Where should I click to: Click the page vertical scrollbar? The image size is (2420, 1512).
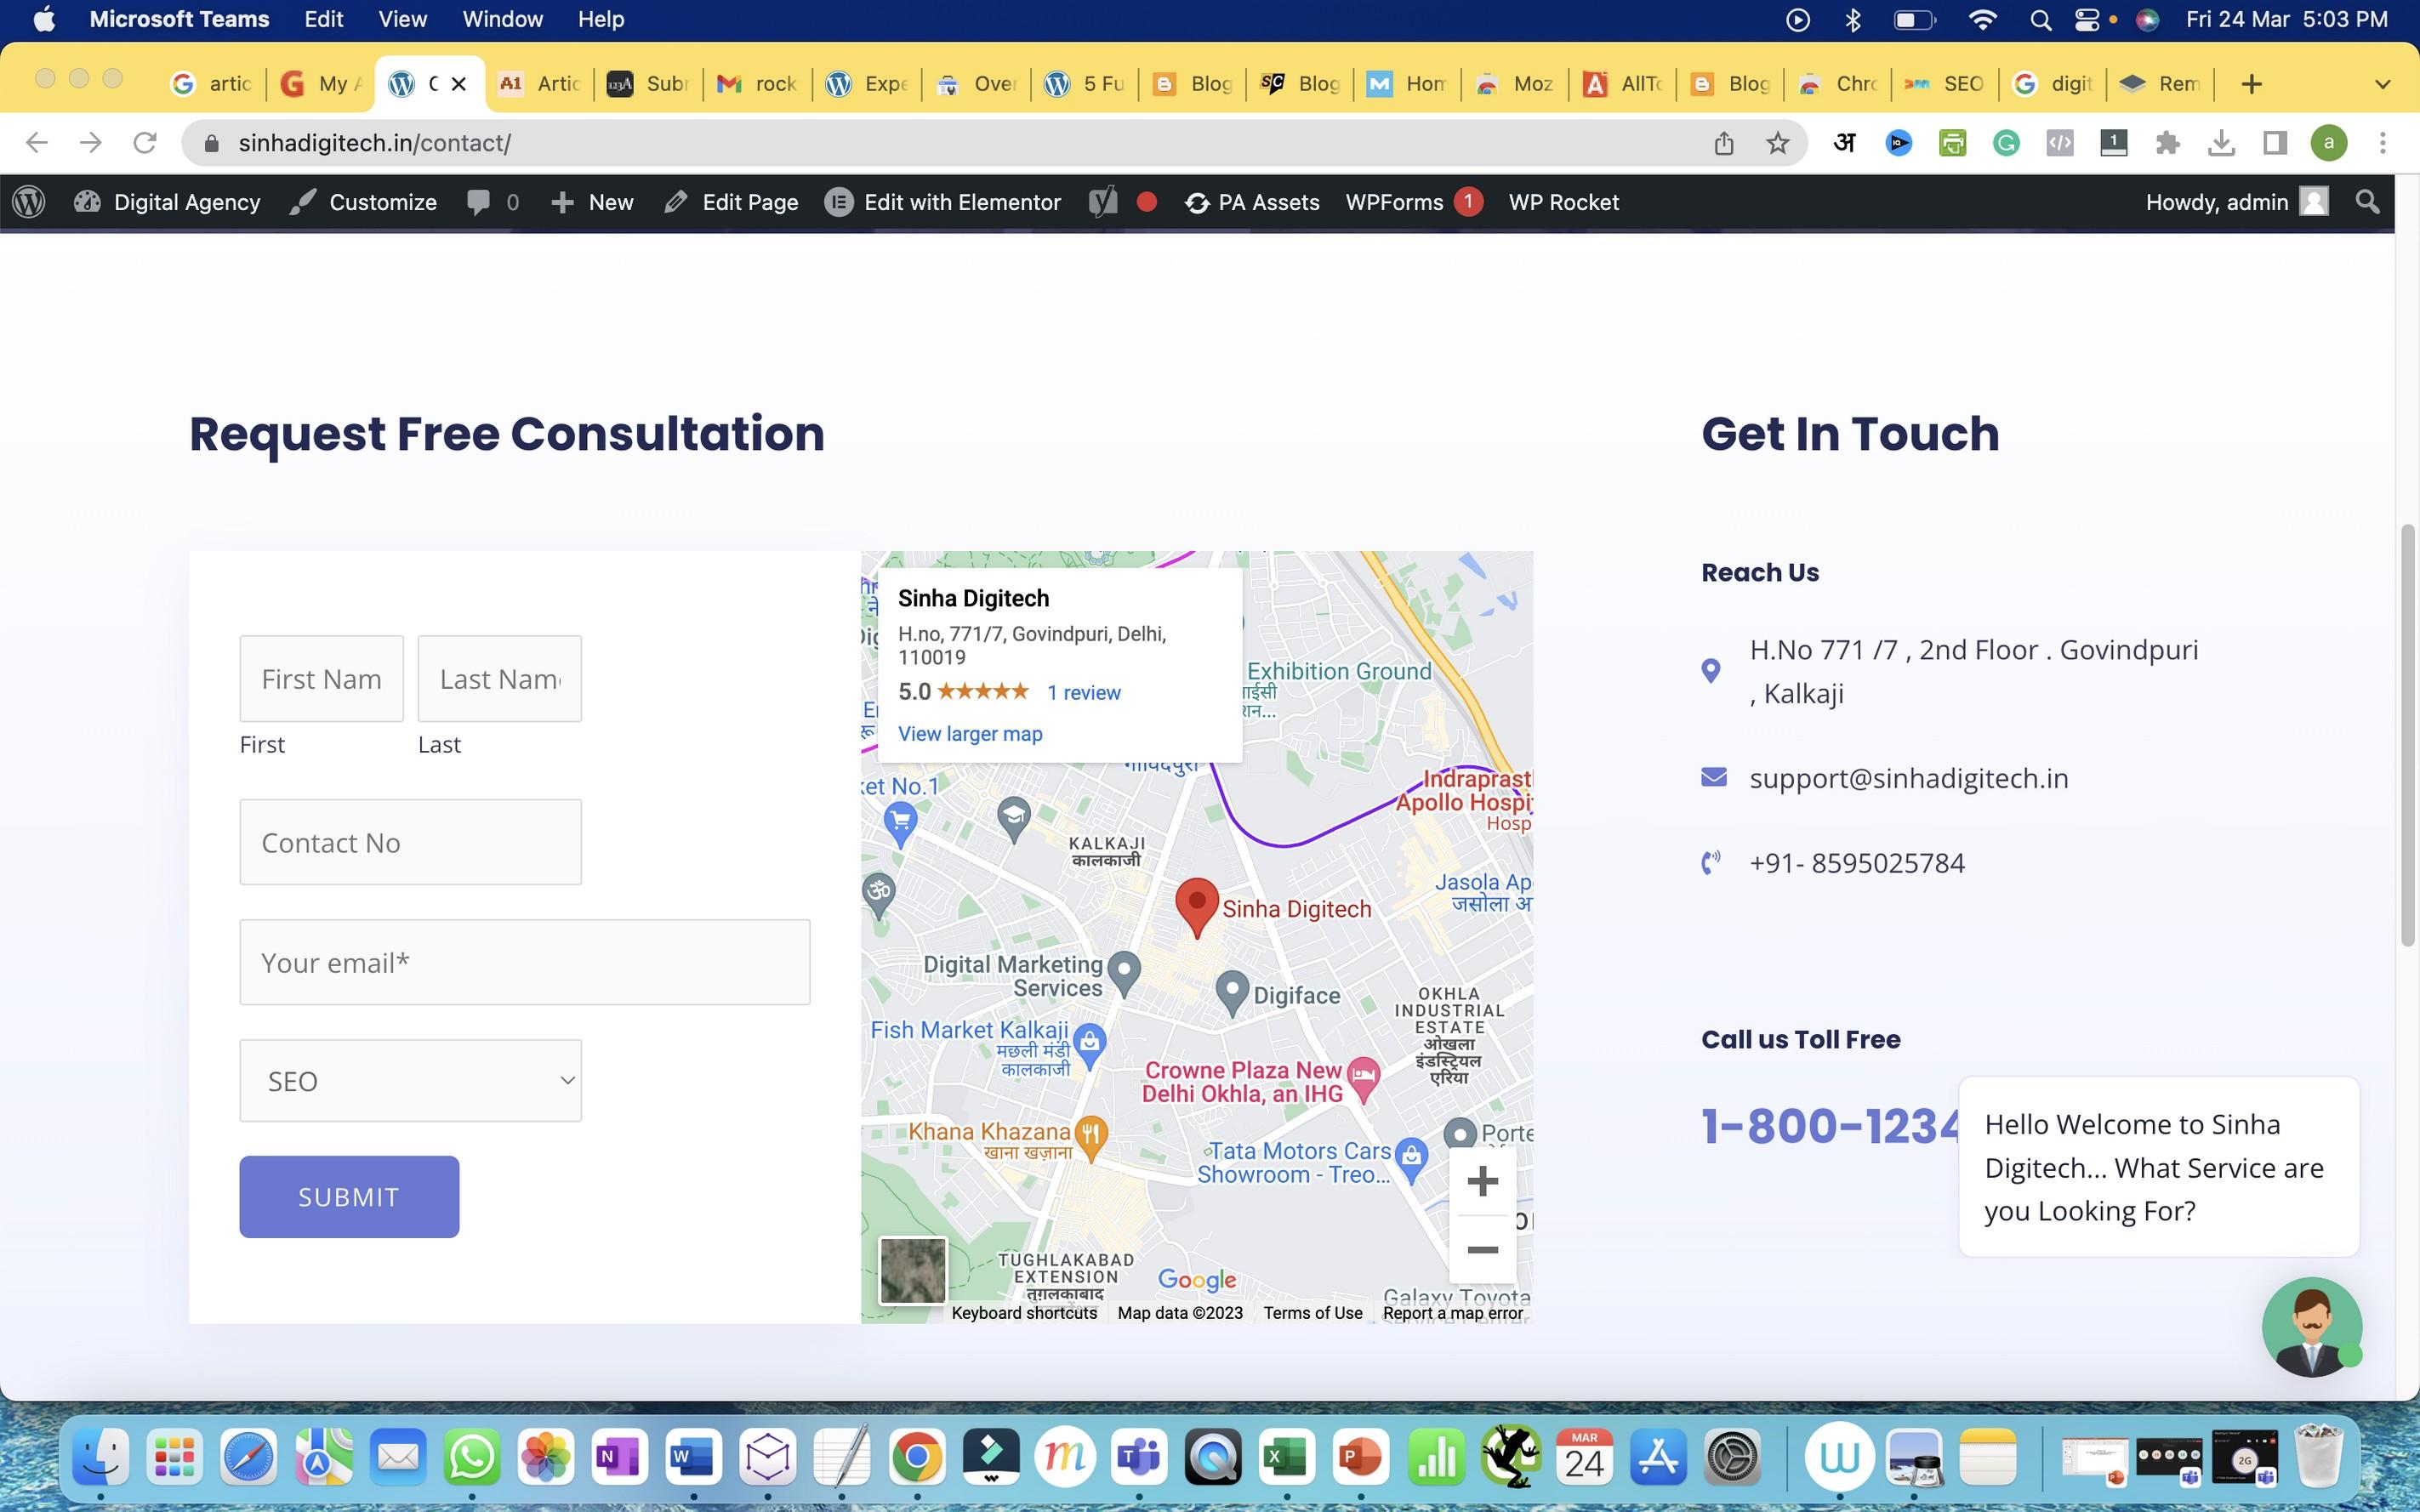pyautogui.click(x=2407, y=735)
